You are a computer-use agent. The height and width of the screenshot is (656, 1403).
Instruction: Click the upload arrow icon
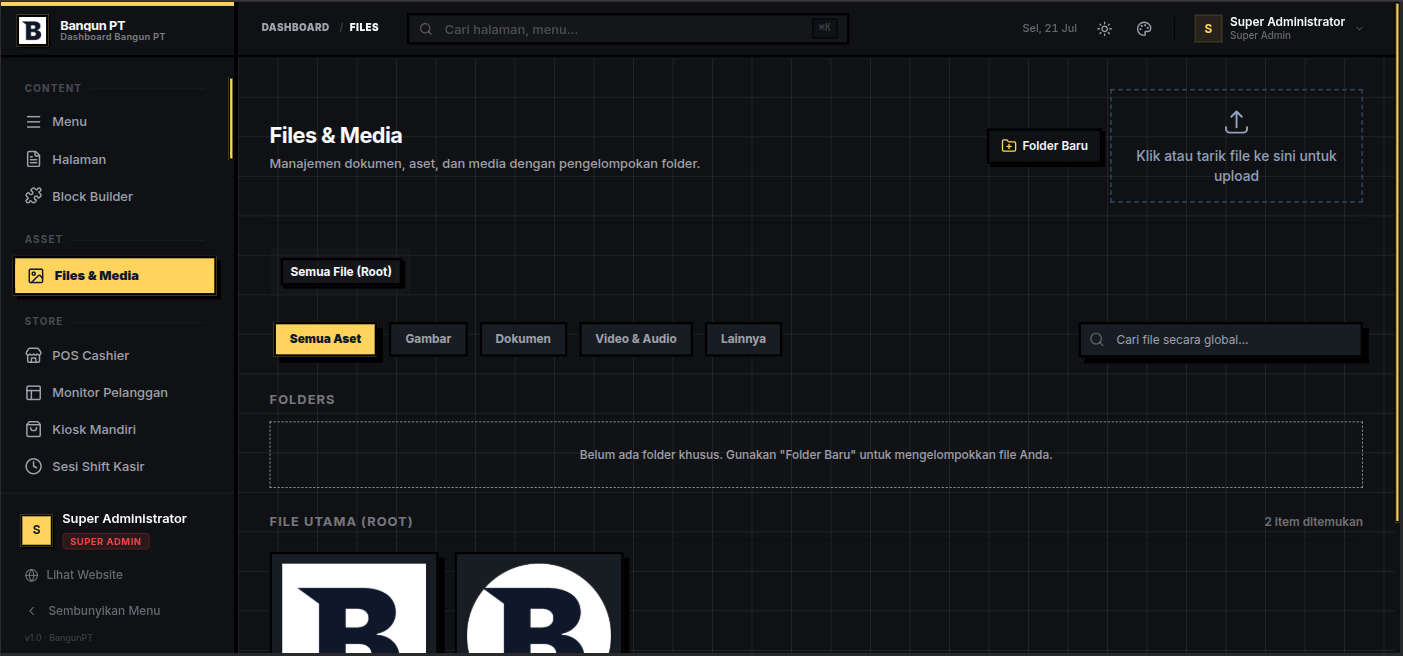point(1236,122)
